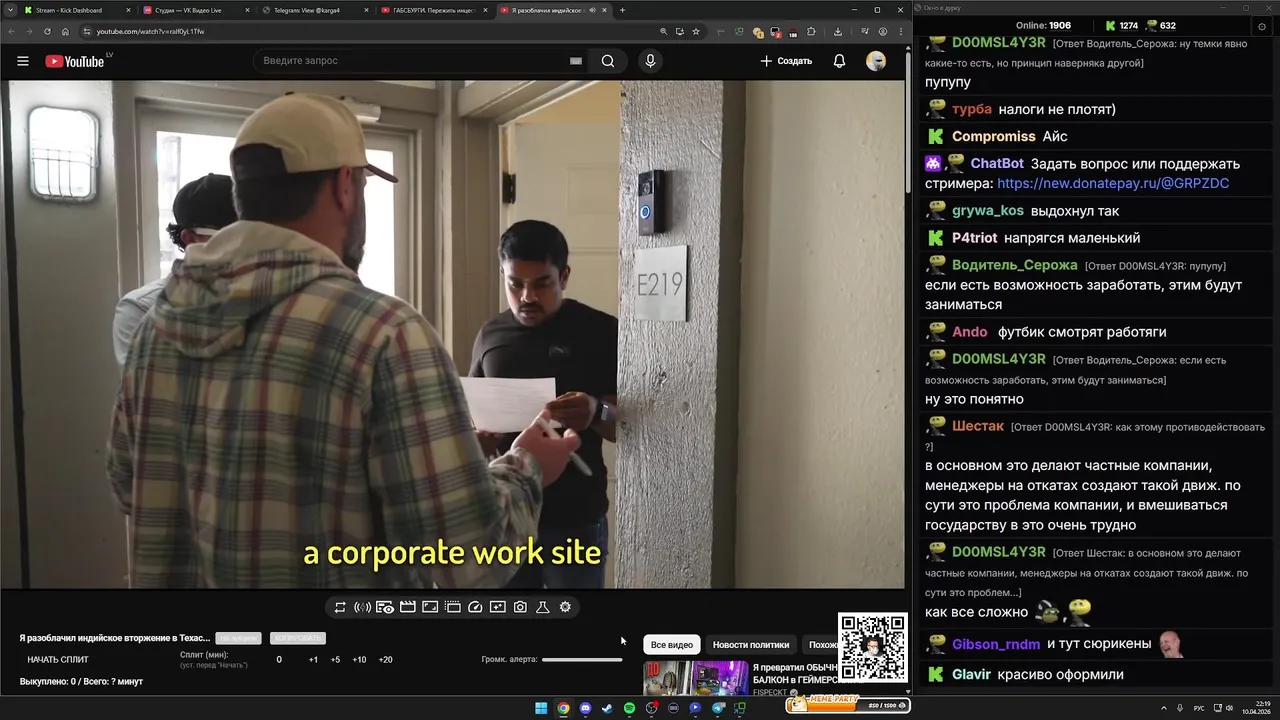This screenshot has height=720, width=1280.
Task: Select the Новости политики filter chip
Action: point(751,645)
